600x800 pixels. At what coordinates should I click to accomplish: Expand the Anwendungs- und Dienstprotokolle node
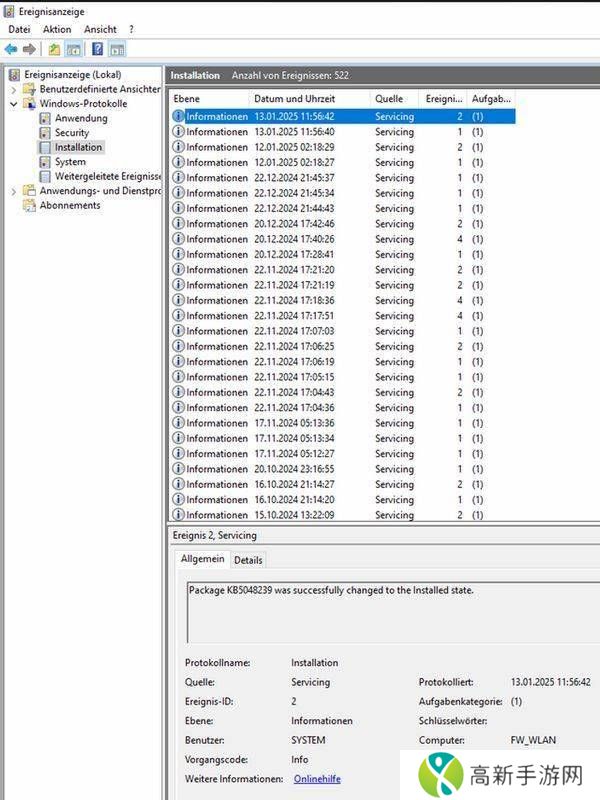click(x=14, y=191)
